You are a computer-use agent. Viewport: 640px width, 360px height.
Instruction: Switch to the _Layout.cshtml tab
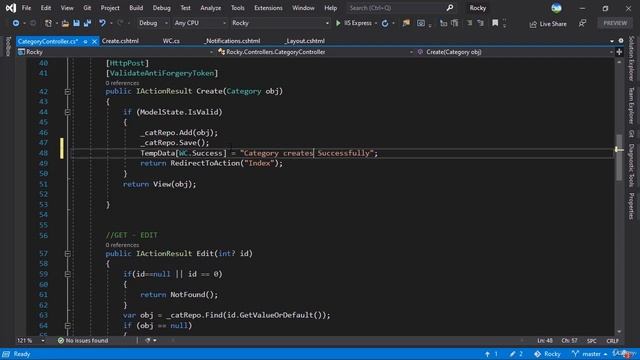pyautogui.click(x=304, y=41)
